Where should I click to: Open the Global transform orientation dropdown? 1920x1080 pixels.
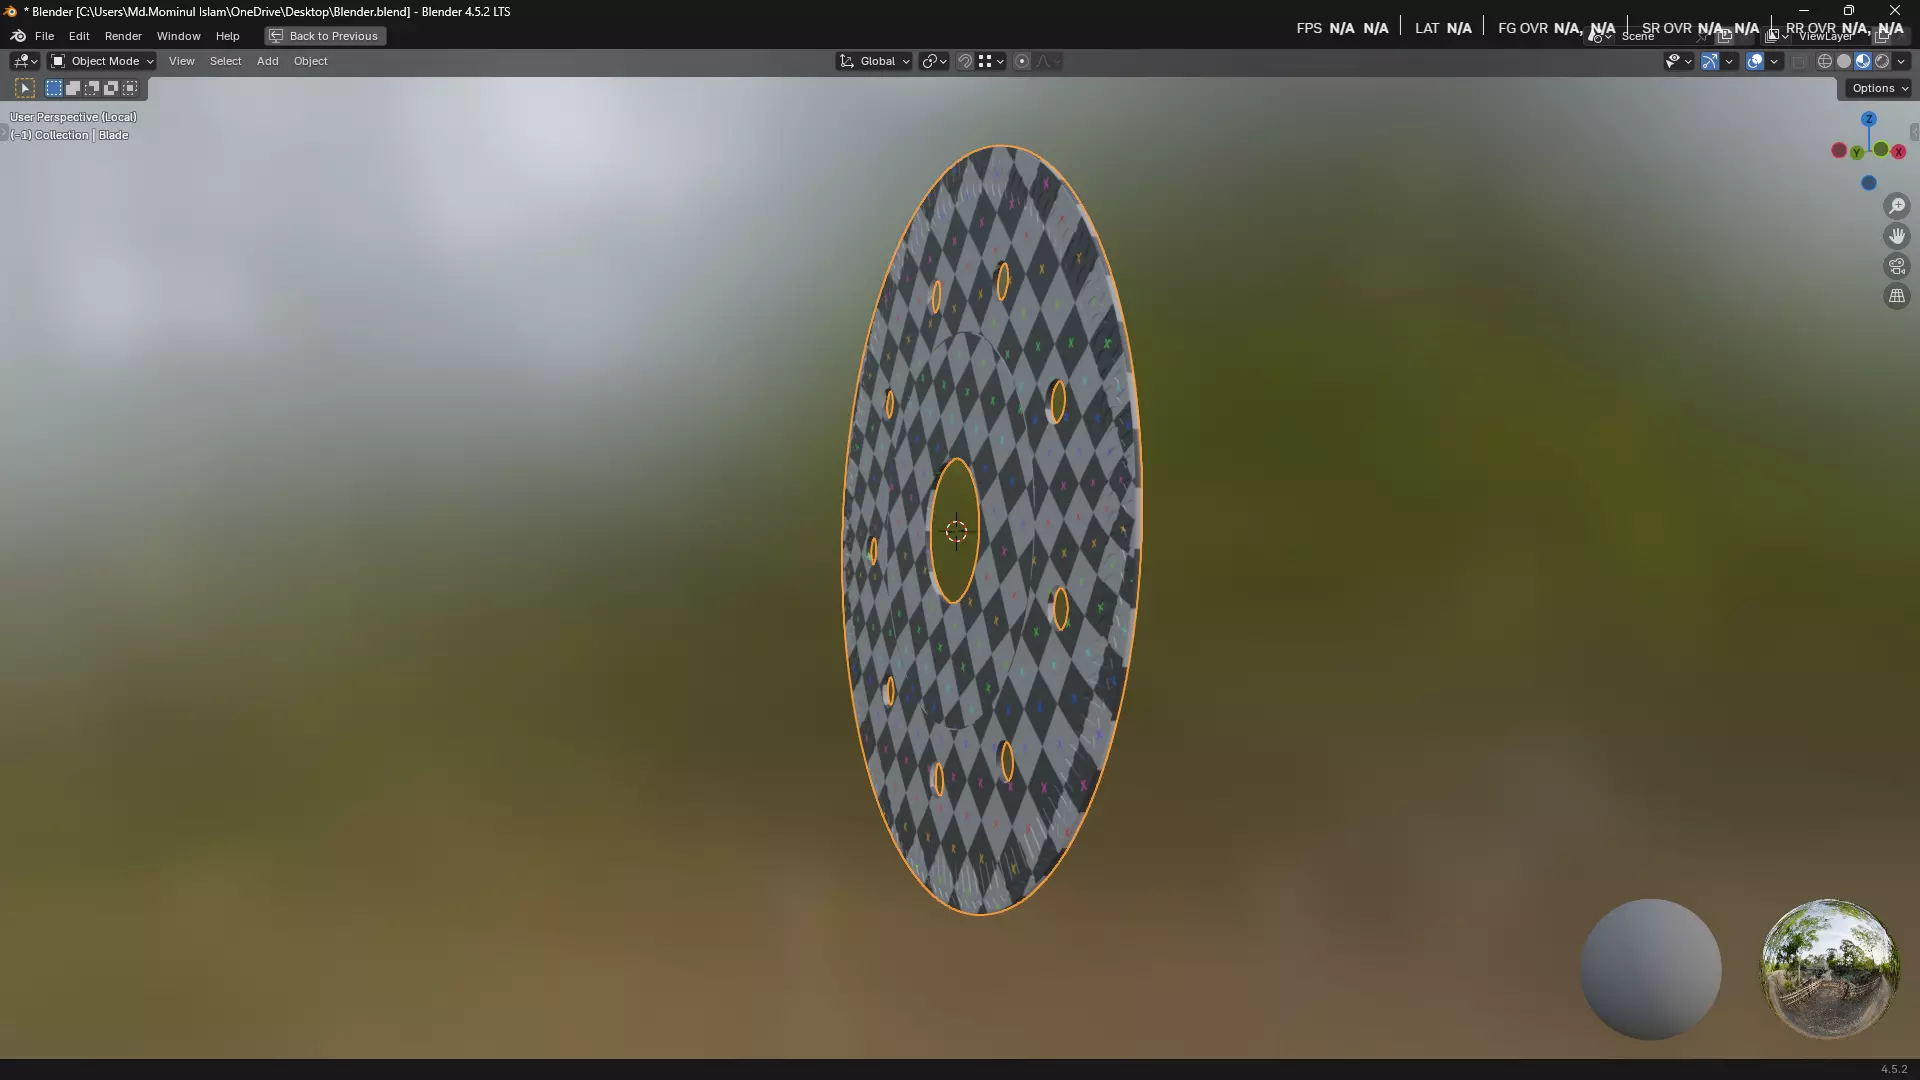pyautogui.click(x=874, y=61)
